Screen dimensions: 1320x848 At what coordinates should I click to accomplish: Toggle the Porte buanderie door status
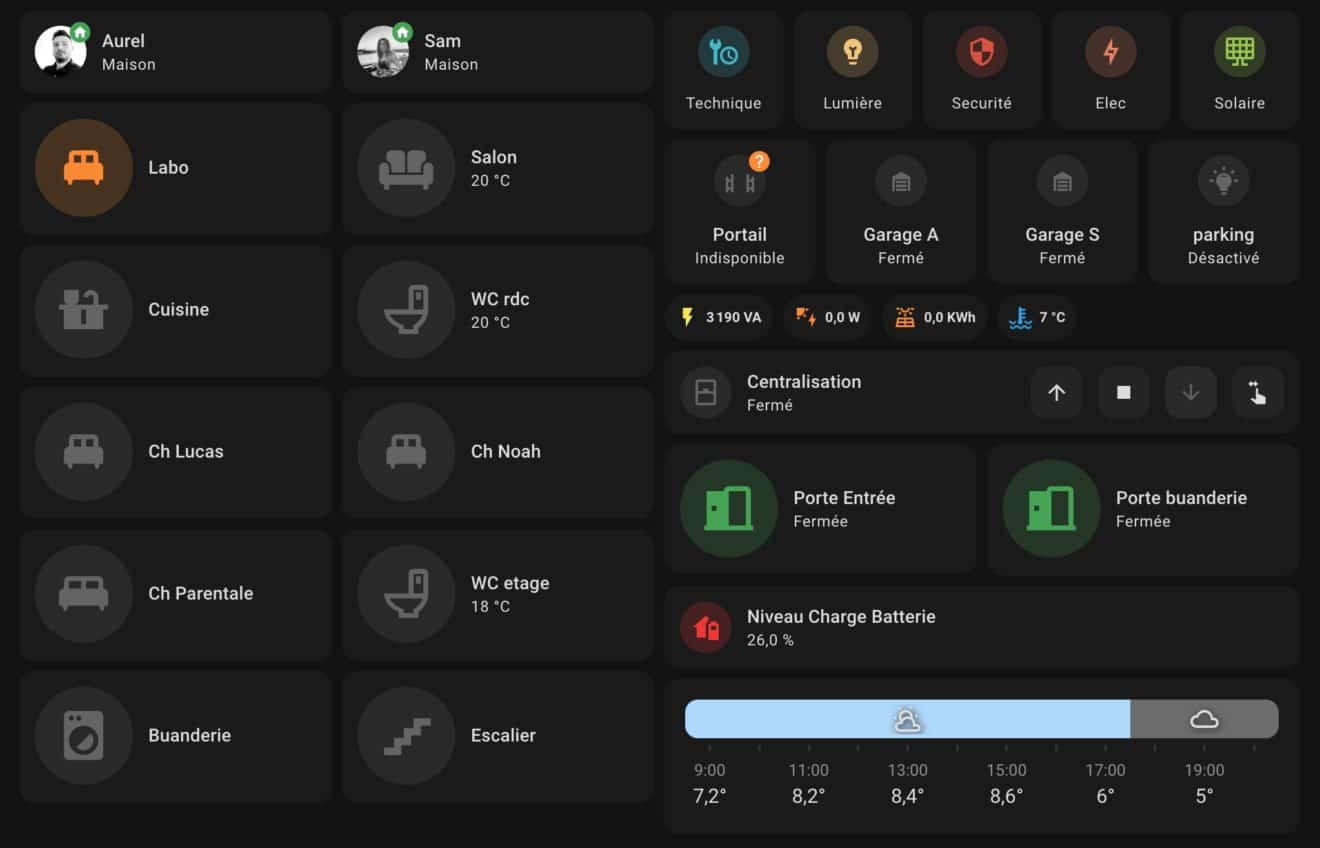click(x=1143, y=508)
